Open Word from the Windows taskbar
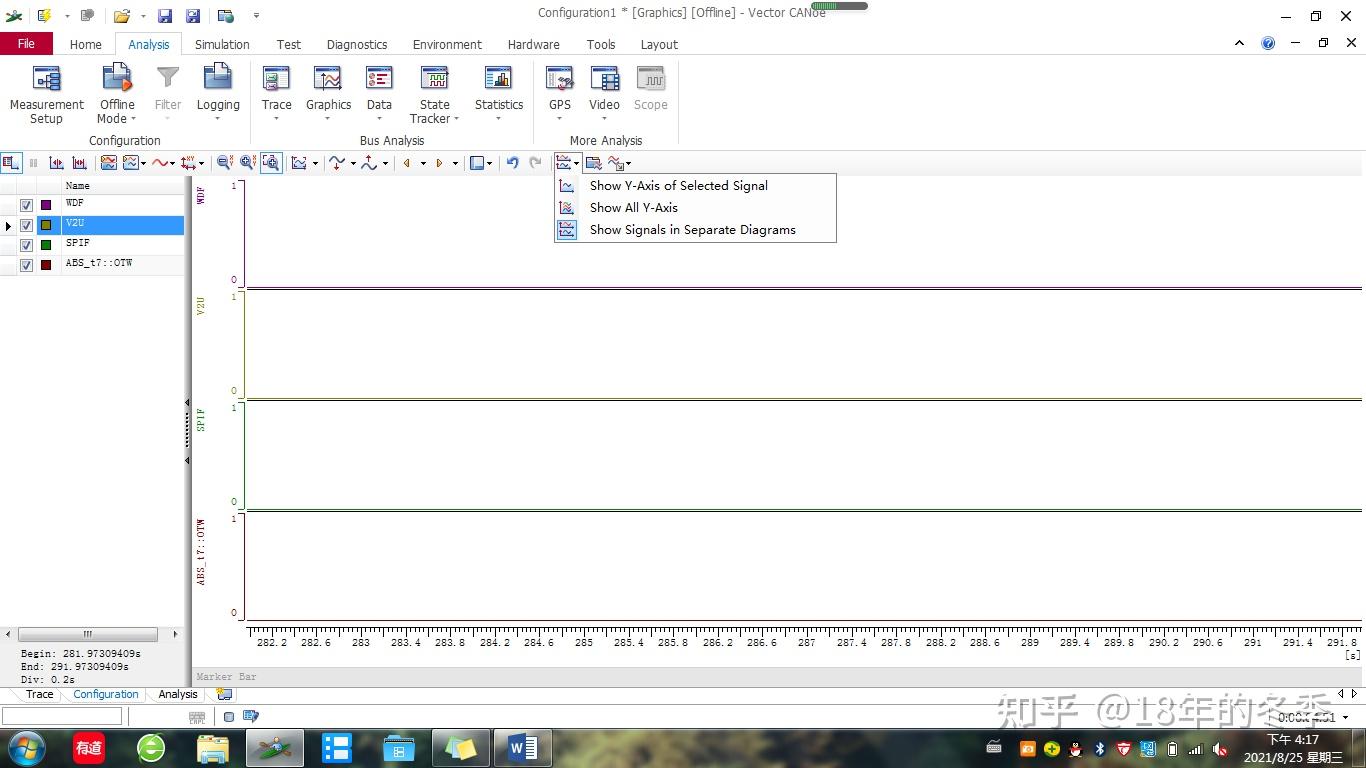Viewport: 1366px width, 768px height. [x=522, y=748]
